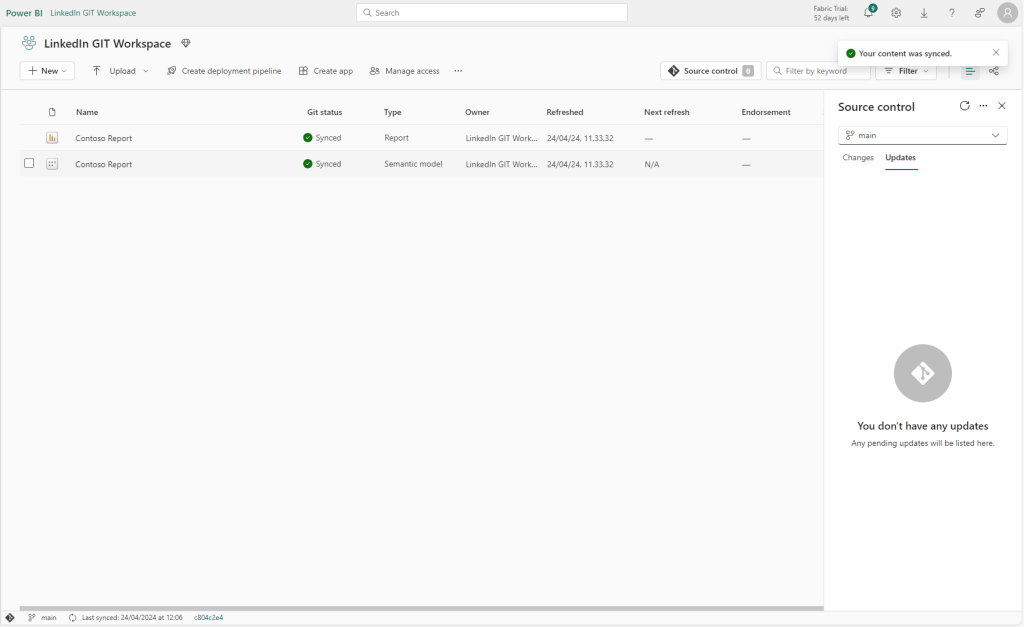Dismiss the content synced notification
Viewport: 1024px width, 627px height.
995,52
